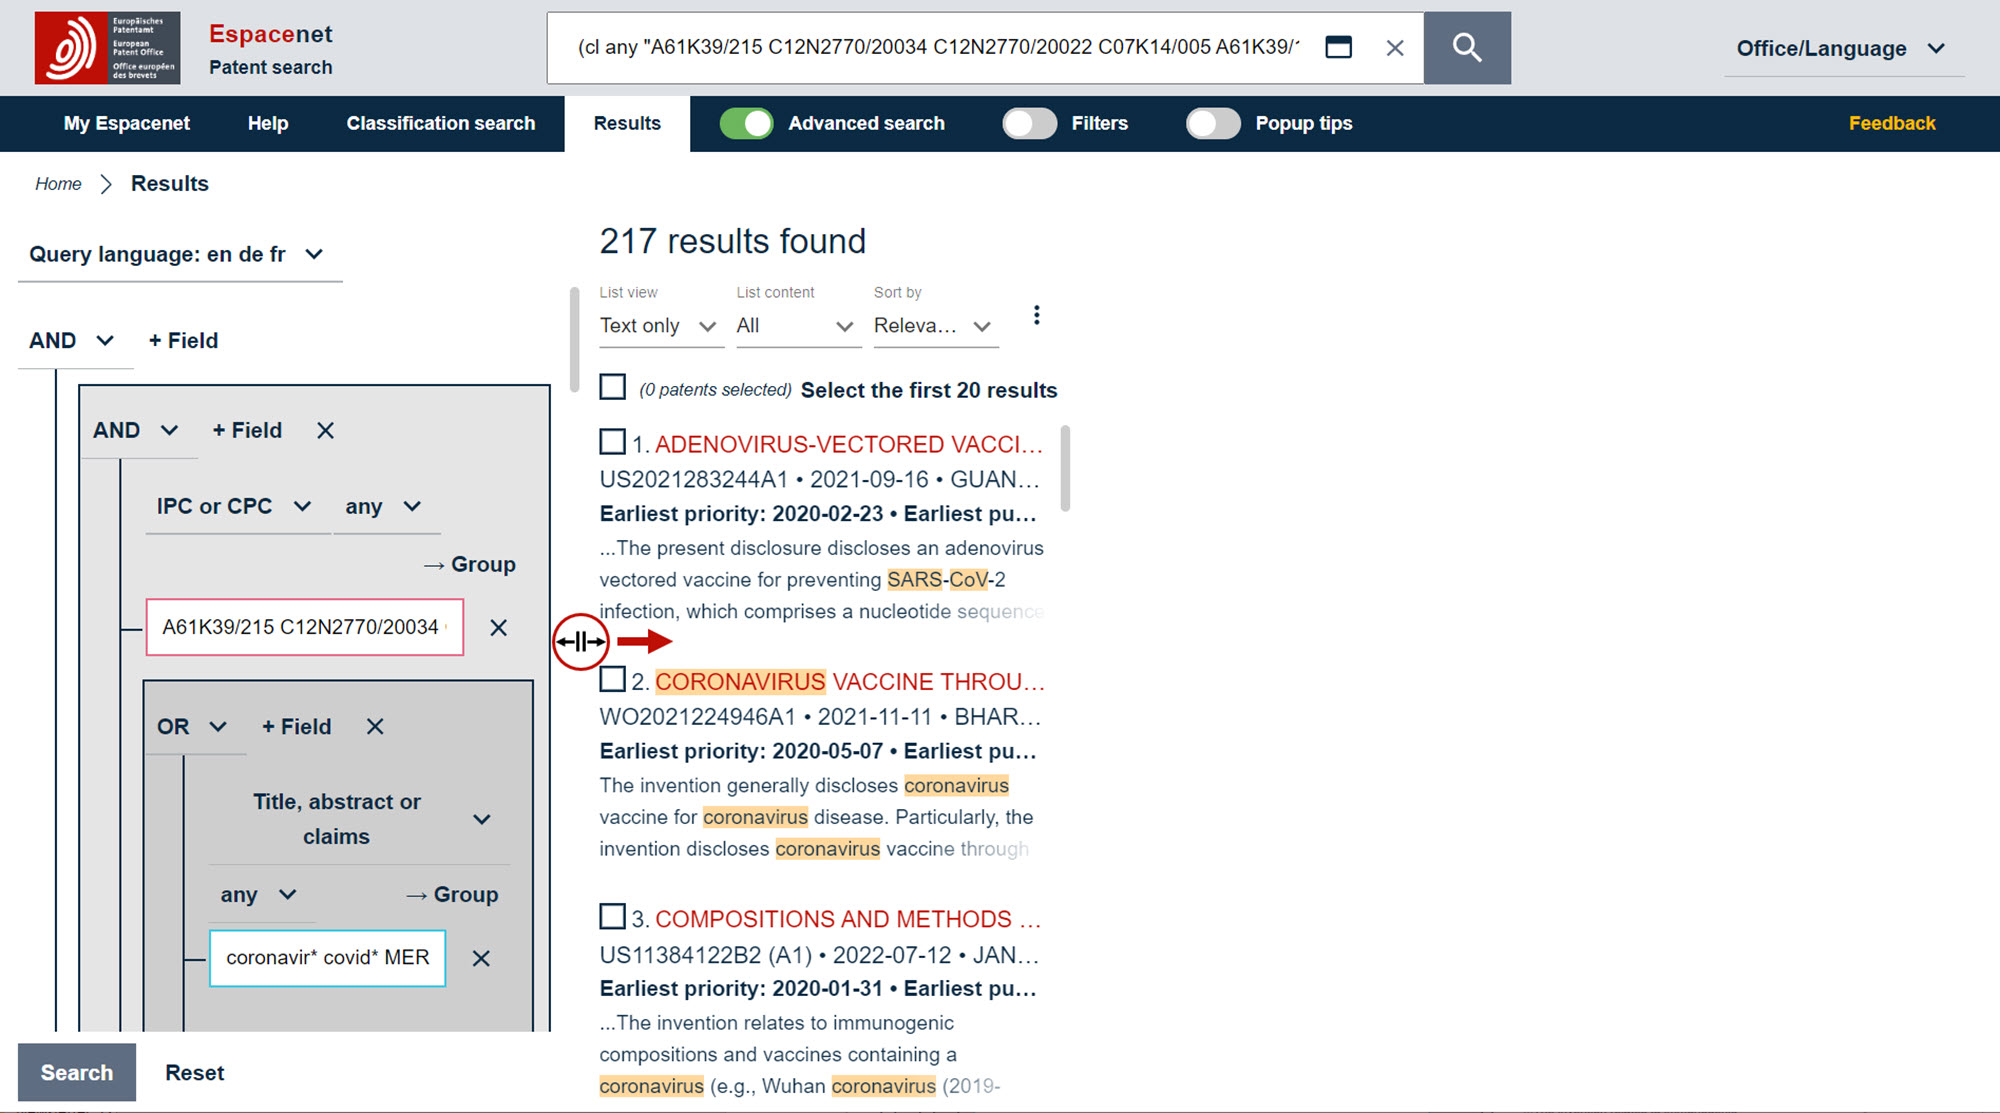The height and width of the screenshot is (1113, 2000).
Task: Turn off Advanced search toggle
Action: (746, 123)
